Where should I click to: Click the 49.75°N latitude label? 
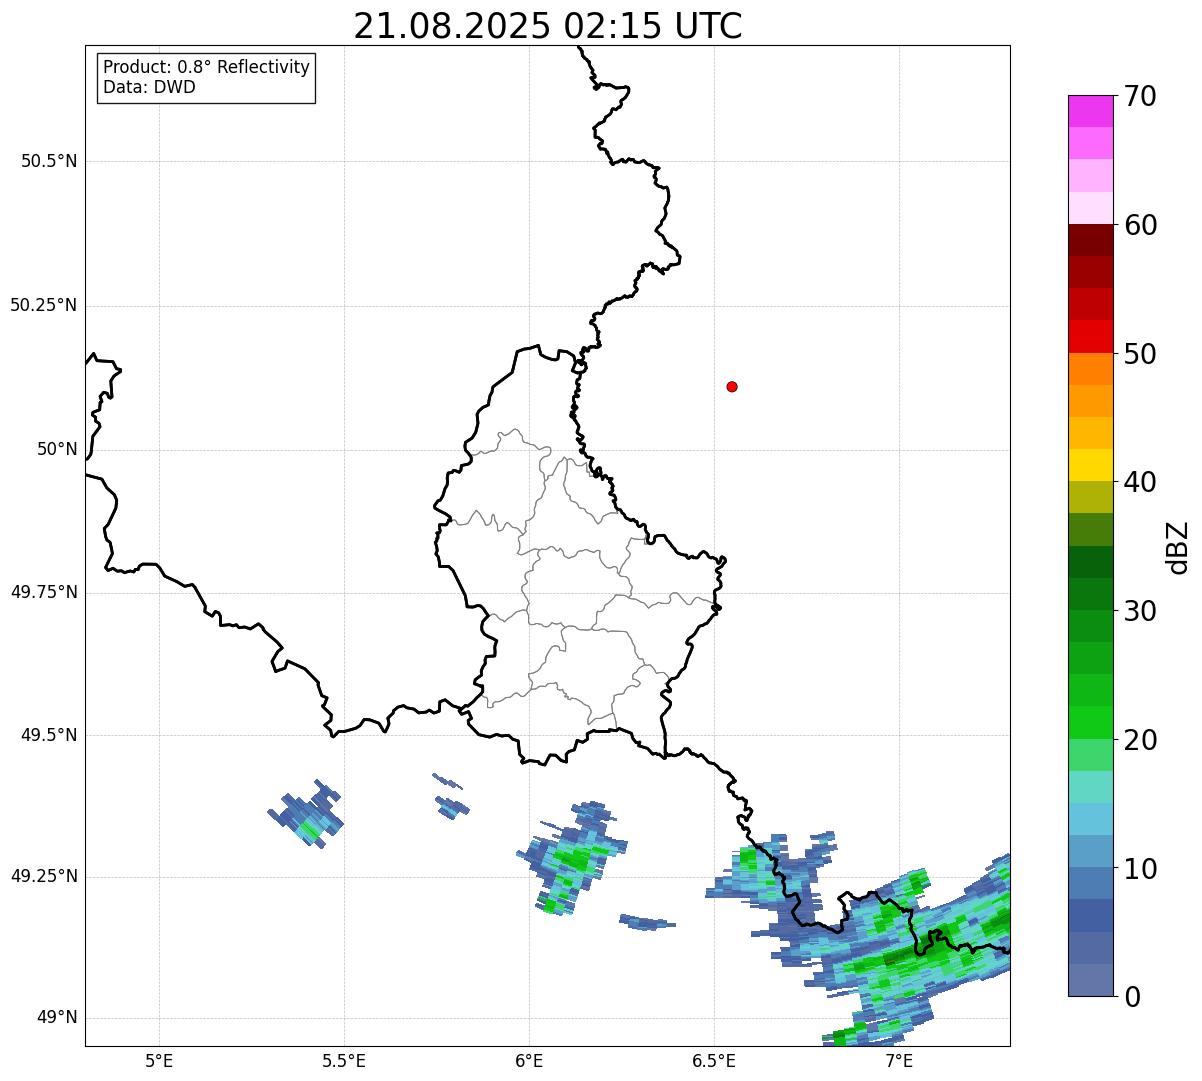pyautogui.click(x=44, y=592)
